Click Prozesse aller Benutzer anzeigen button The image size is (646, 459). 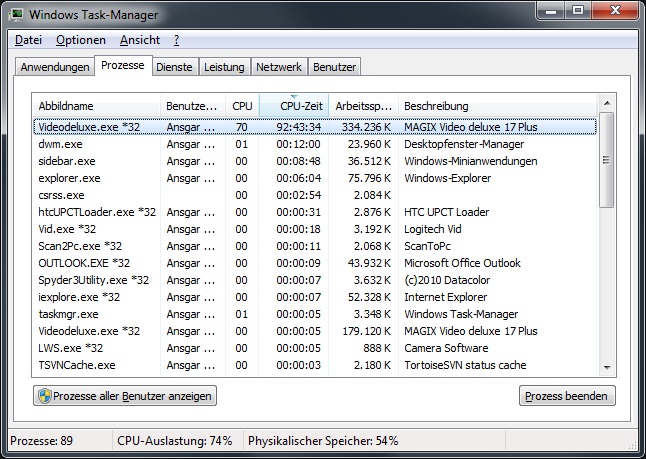125,396
